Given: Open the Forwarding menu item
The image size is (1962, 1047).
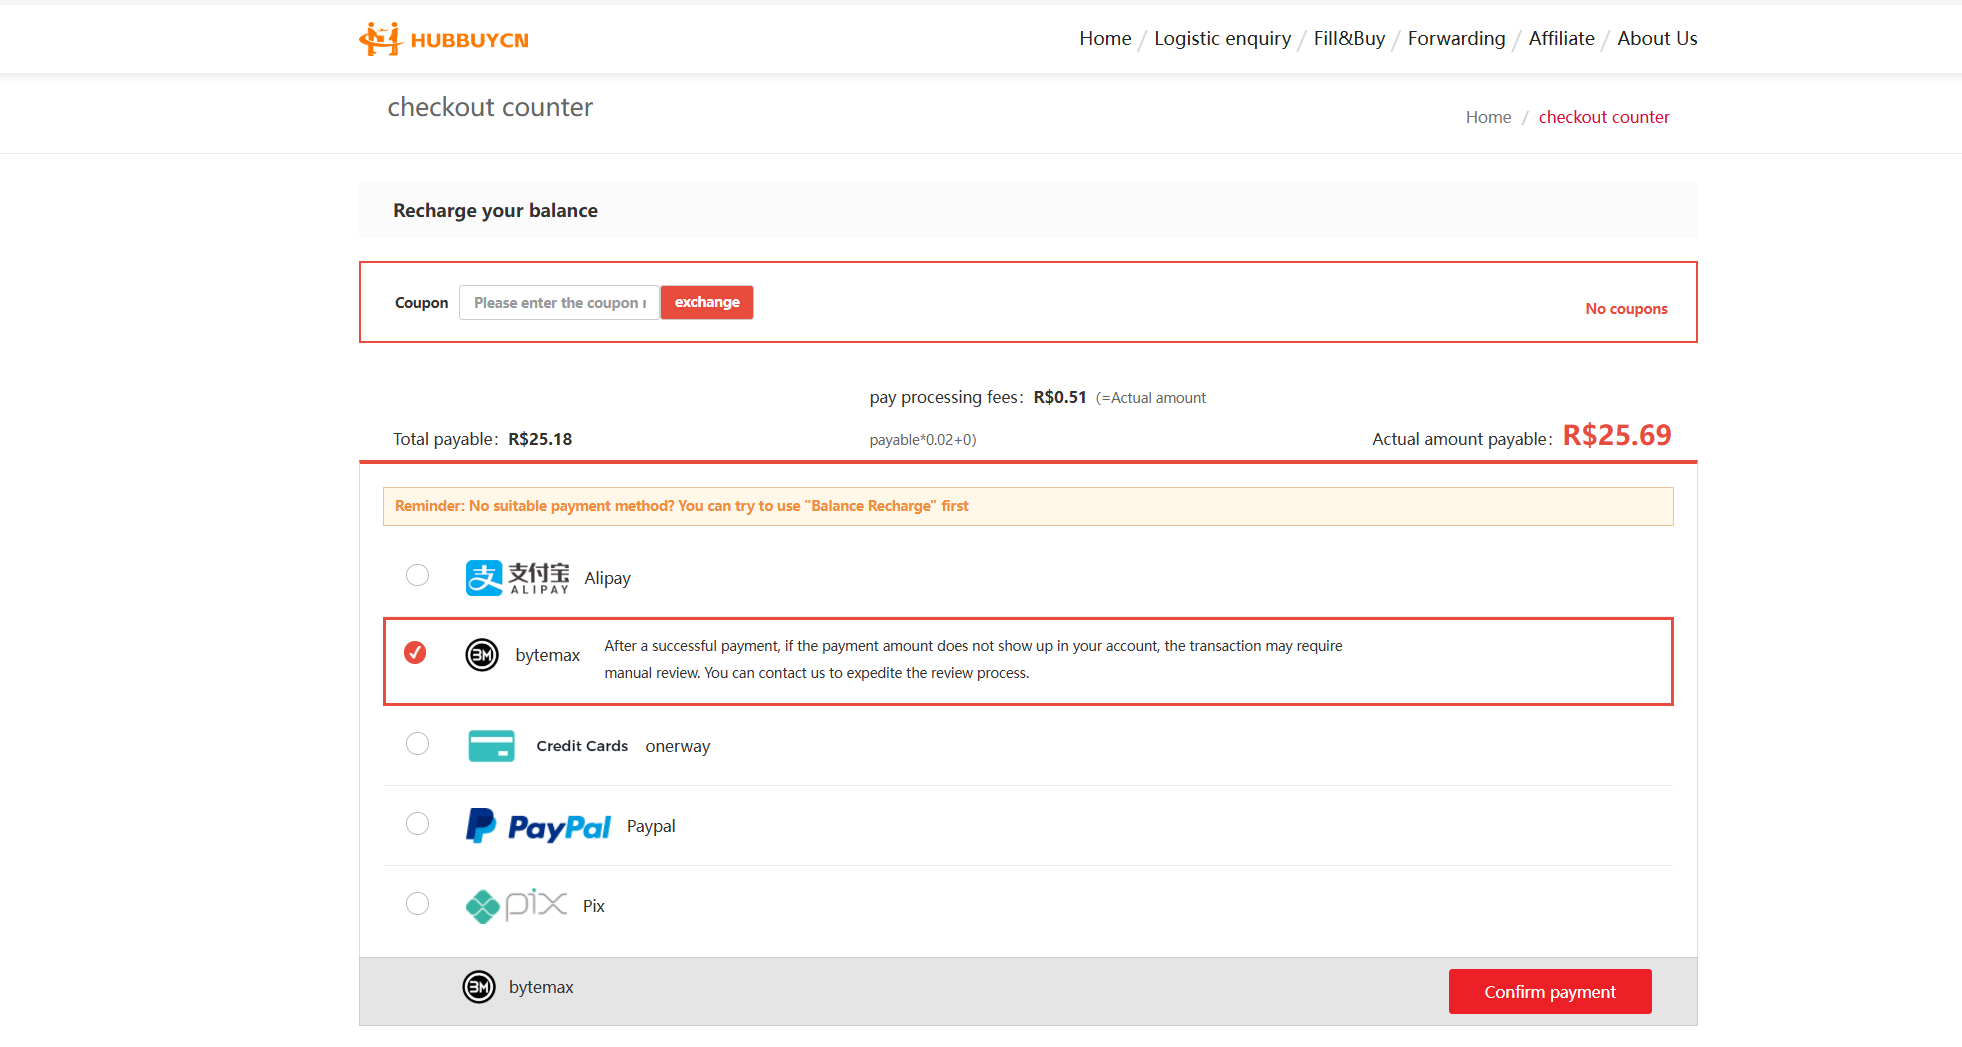Looking at the screenshot, I should pos(1456,39).
